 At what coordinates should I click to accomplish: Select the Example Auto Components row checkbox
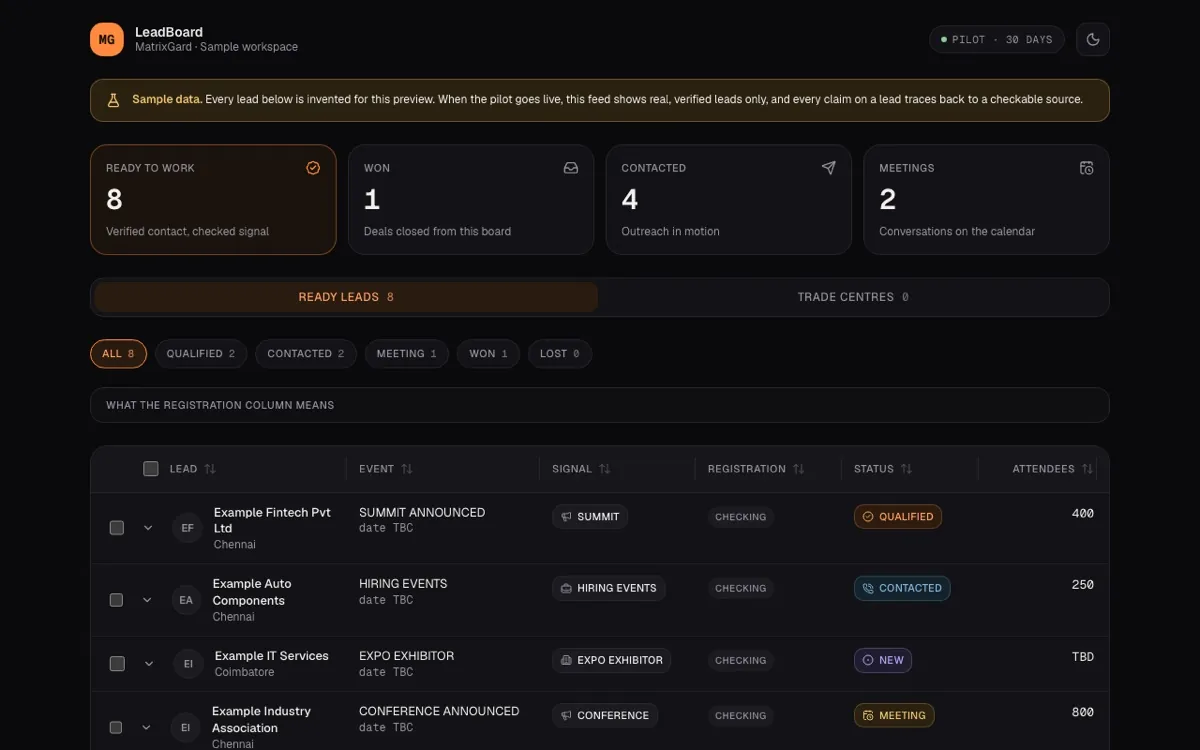[117, 600]
